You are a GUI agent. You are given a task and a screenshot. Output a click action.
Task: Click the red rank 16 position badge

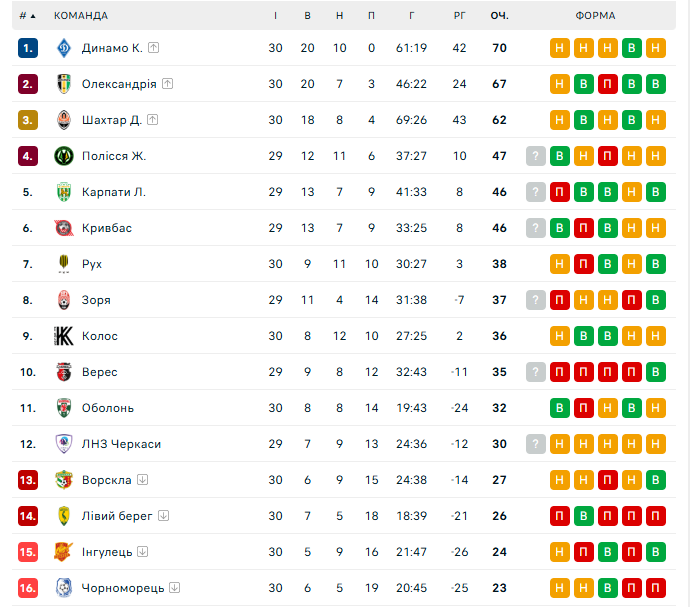pyautogui.click(x=28, y=588)
